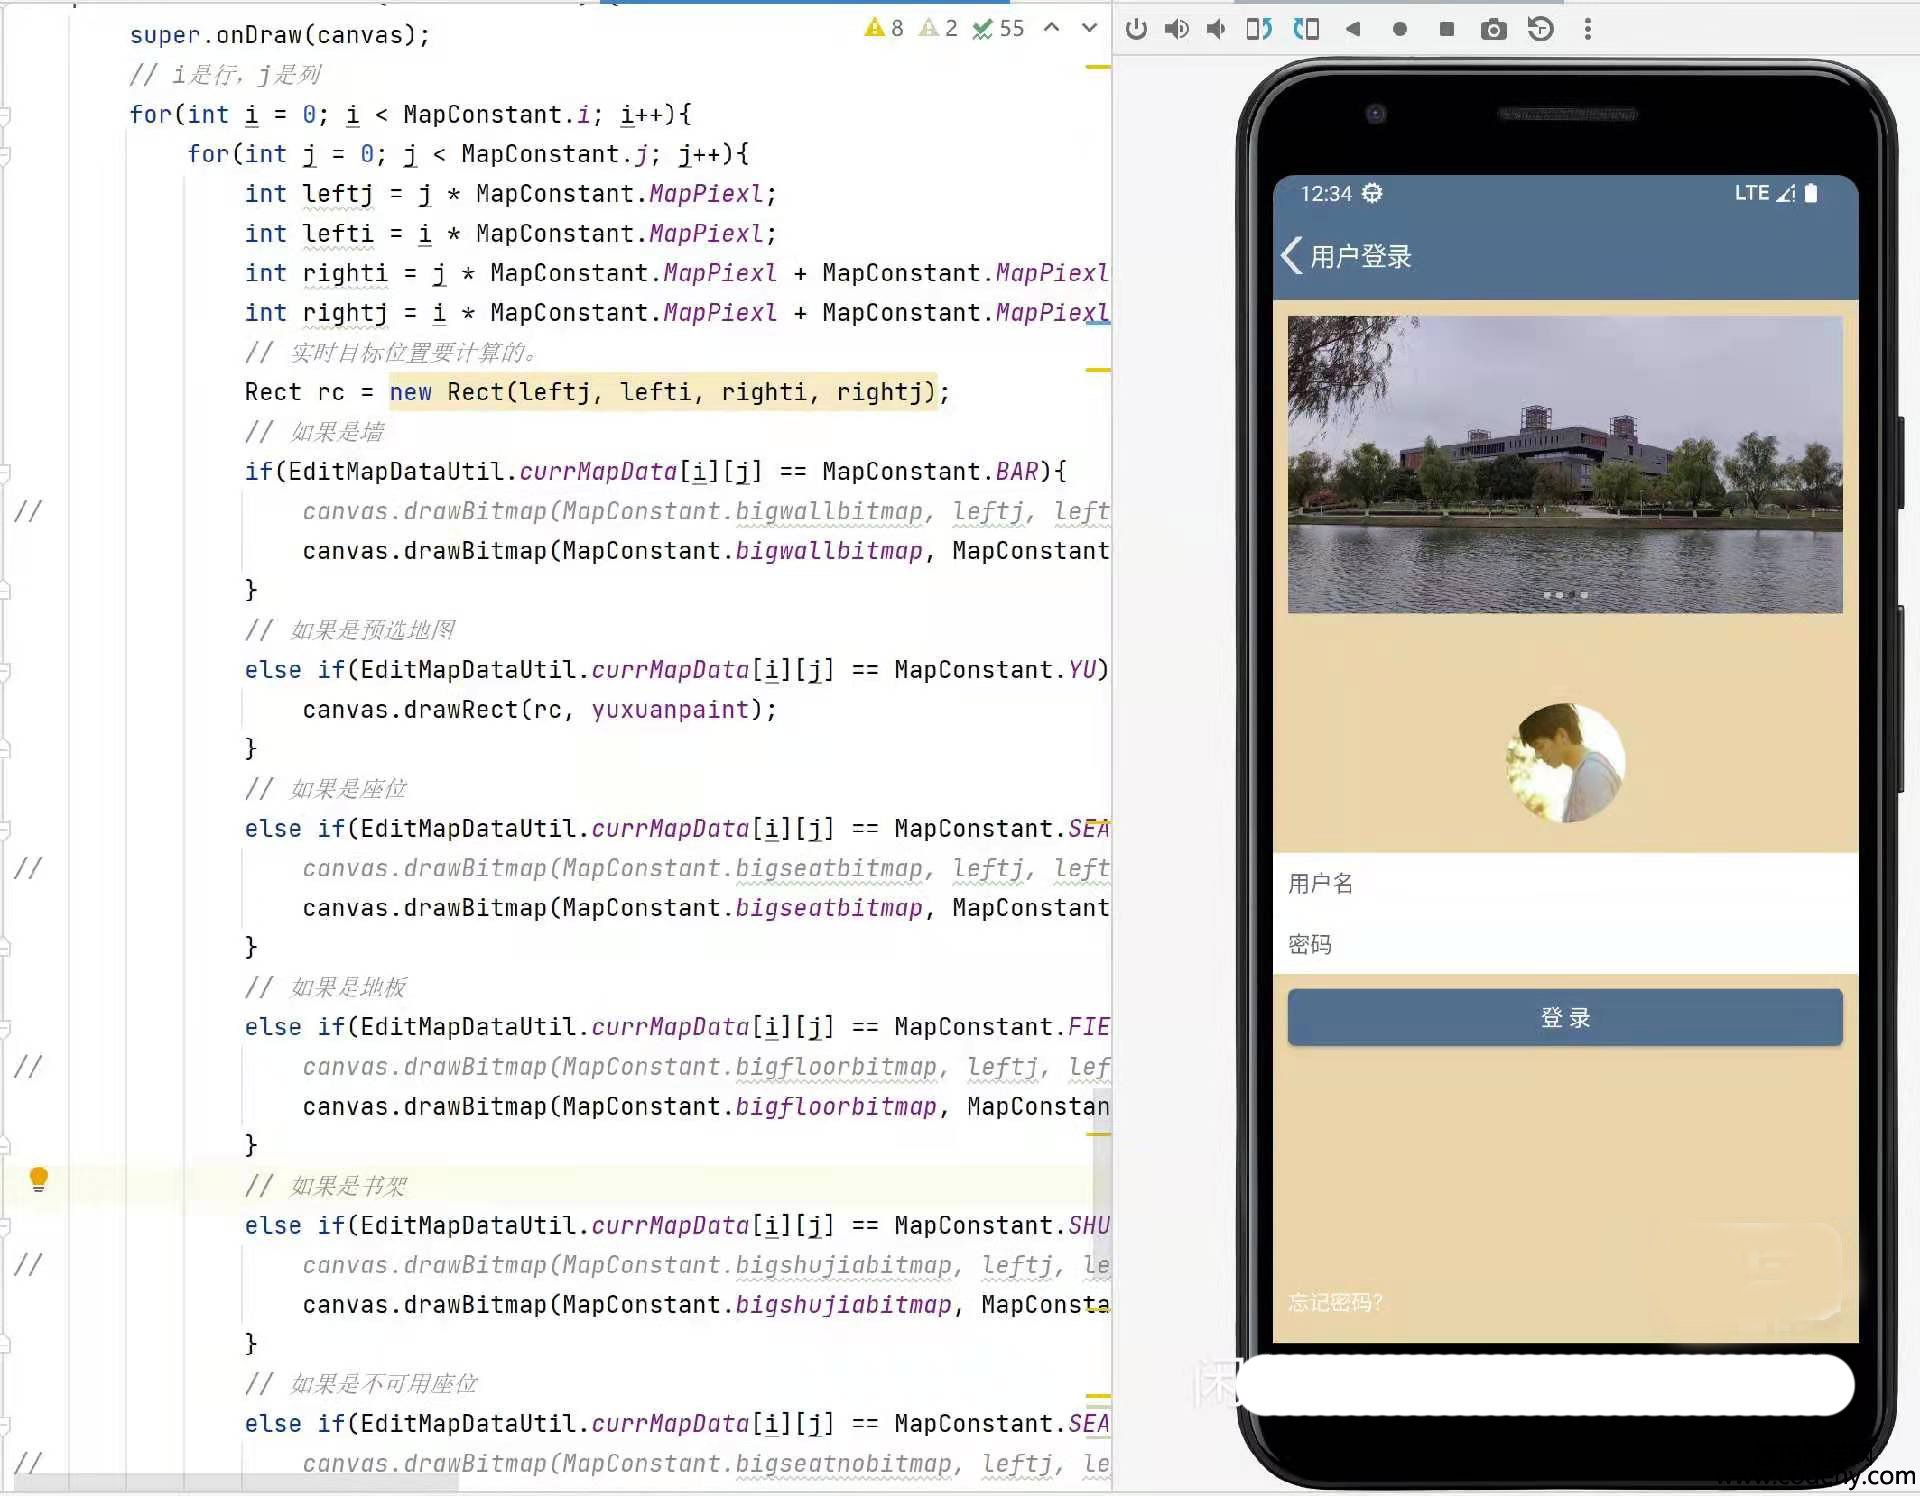Click the yellow warning icon showing 8
The width and height of the screenshot is (1920, 1496).
[x=884, y=28]
